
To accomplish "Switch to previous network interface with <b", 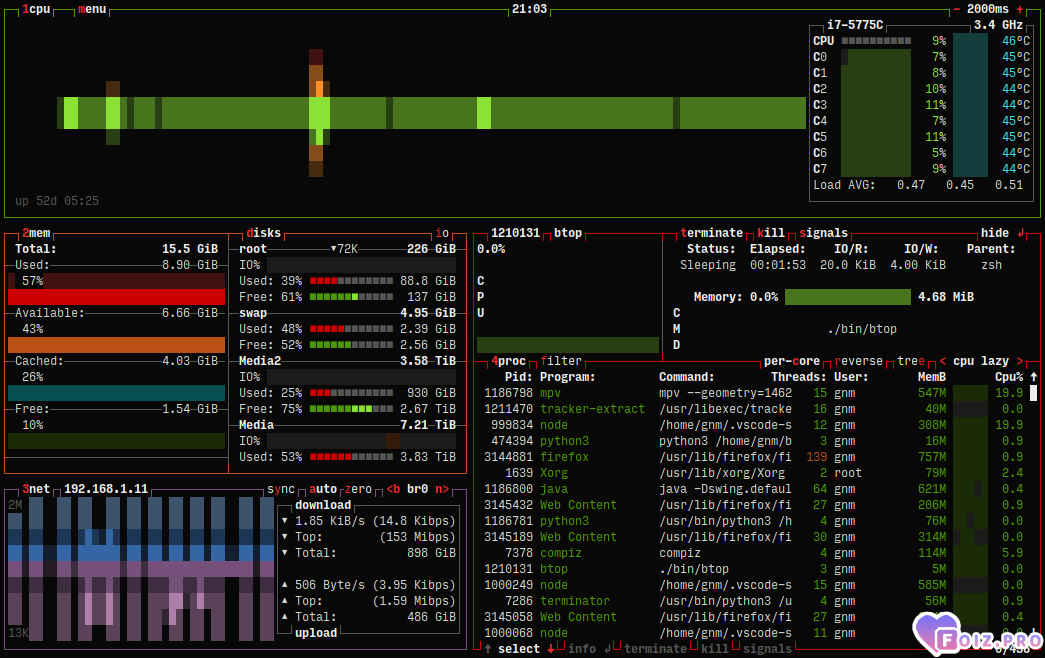I will pyautogui.click(x=393, y=489).
